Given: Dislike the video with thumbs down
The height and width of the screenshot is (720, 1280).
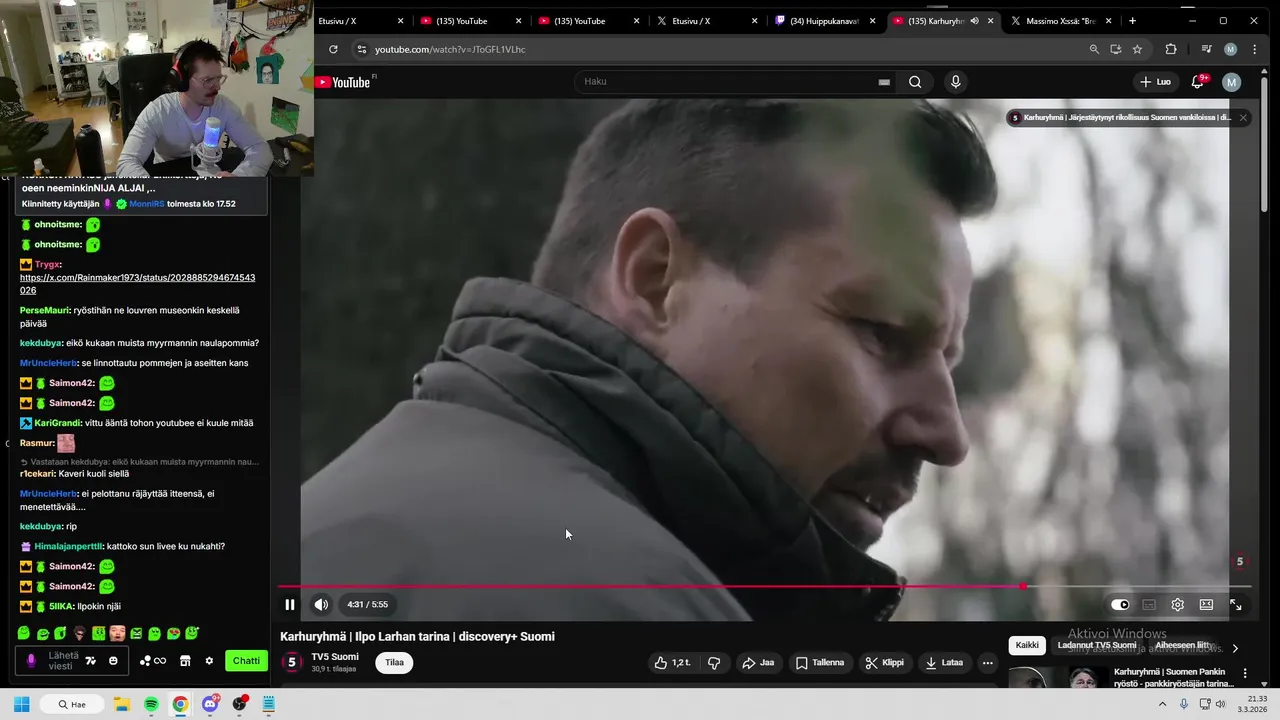Looking at the screenshot, I should tap(714, 662).
